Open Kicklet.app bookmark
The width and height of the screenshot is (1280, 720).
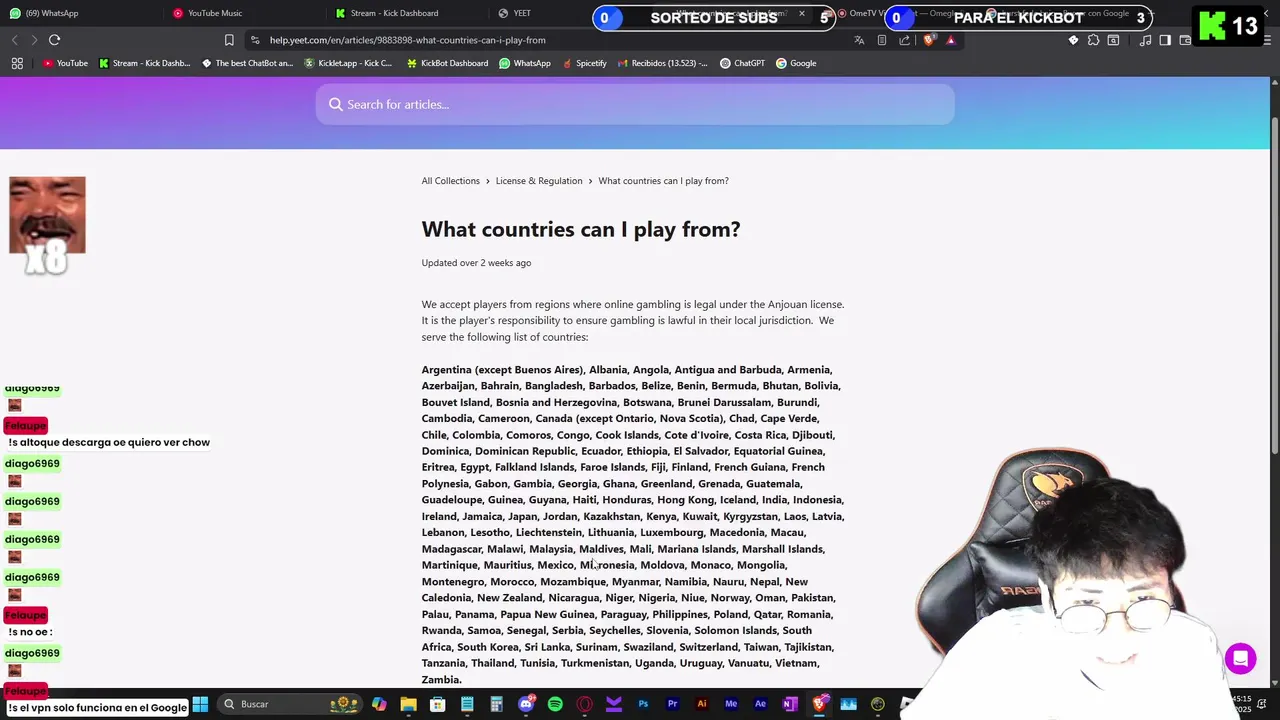[348, 63]
